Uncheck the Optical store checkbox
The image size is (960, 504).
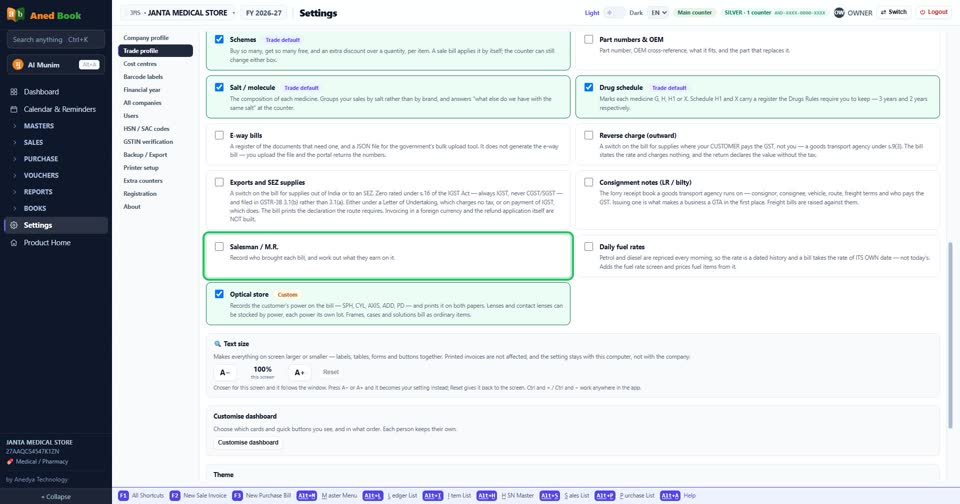point(219,294)
